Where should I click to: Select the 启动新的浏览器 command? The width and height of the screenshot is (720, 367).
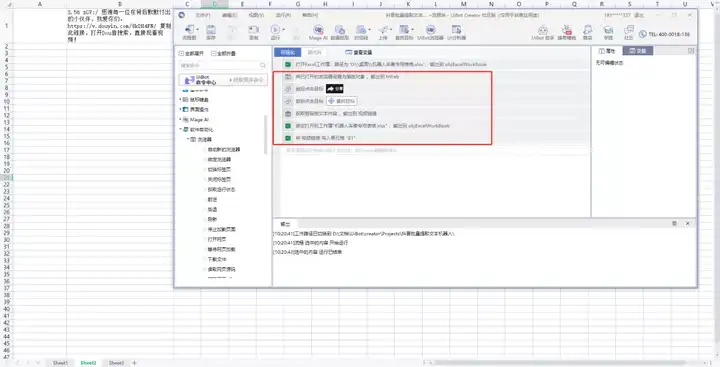click(224, 149)
